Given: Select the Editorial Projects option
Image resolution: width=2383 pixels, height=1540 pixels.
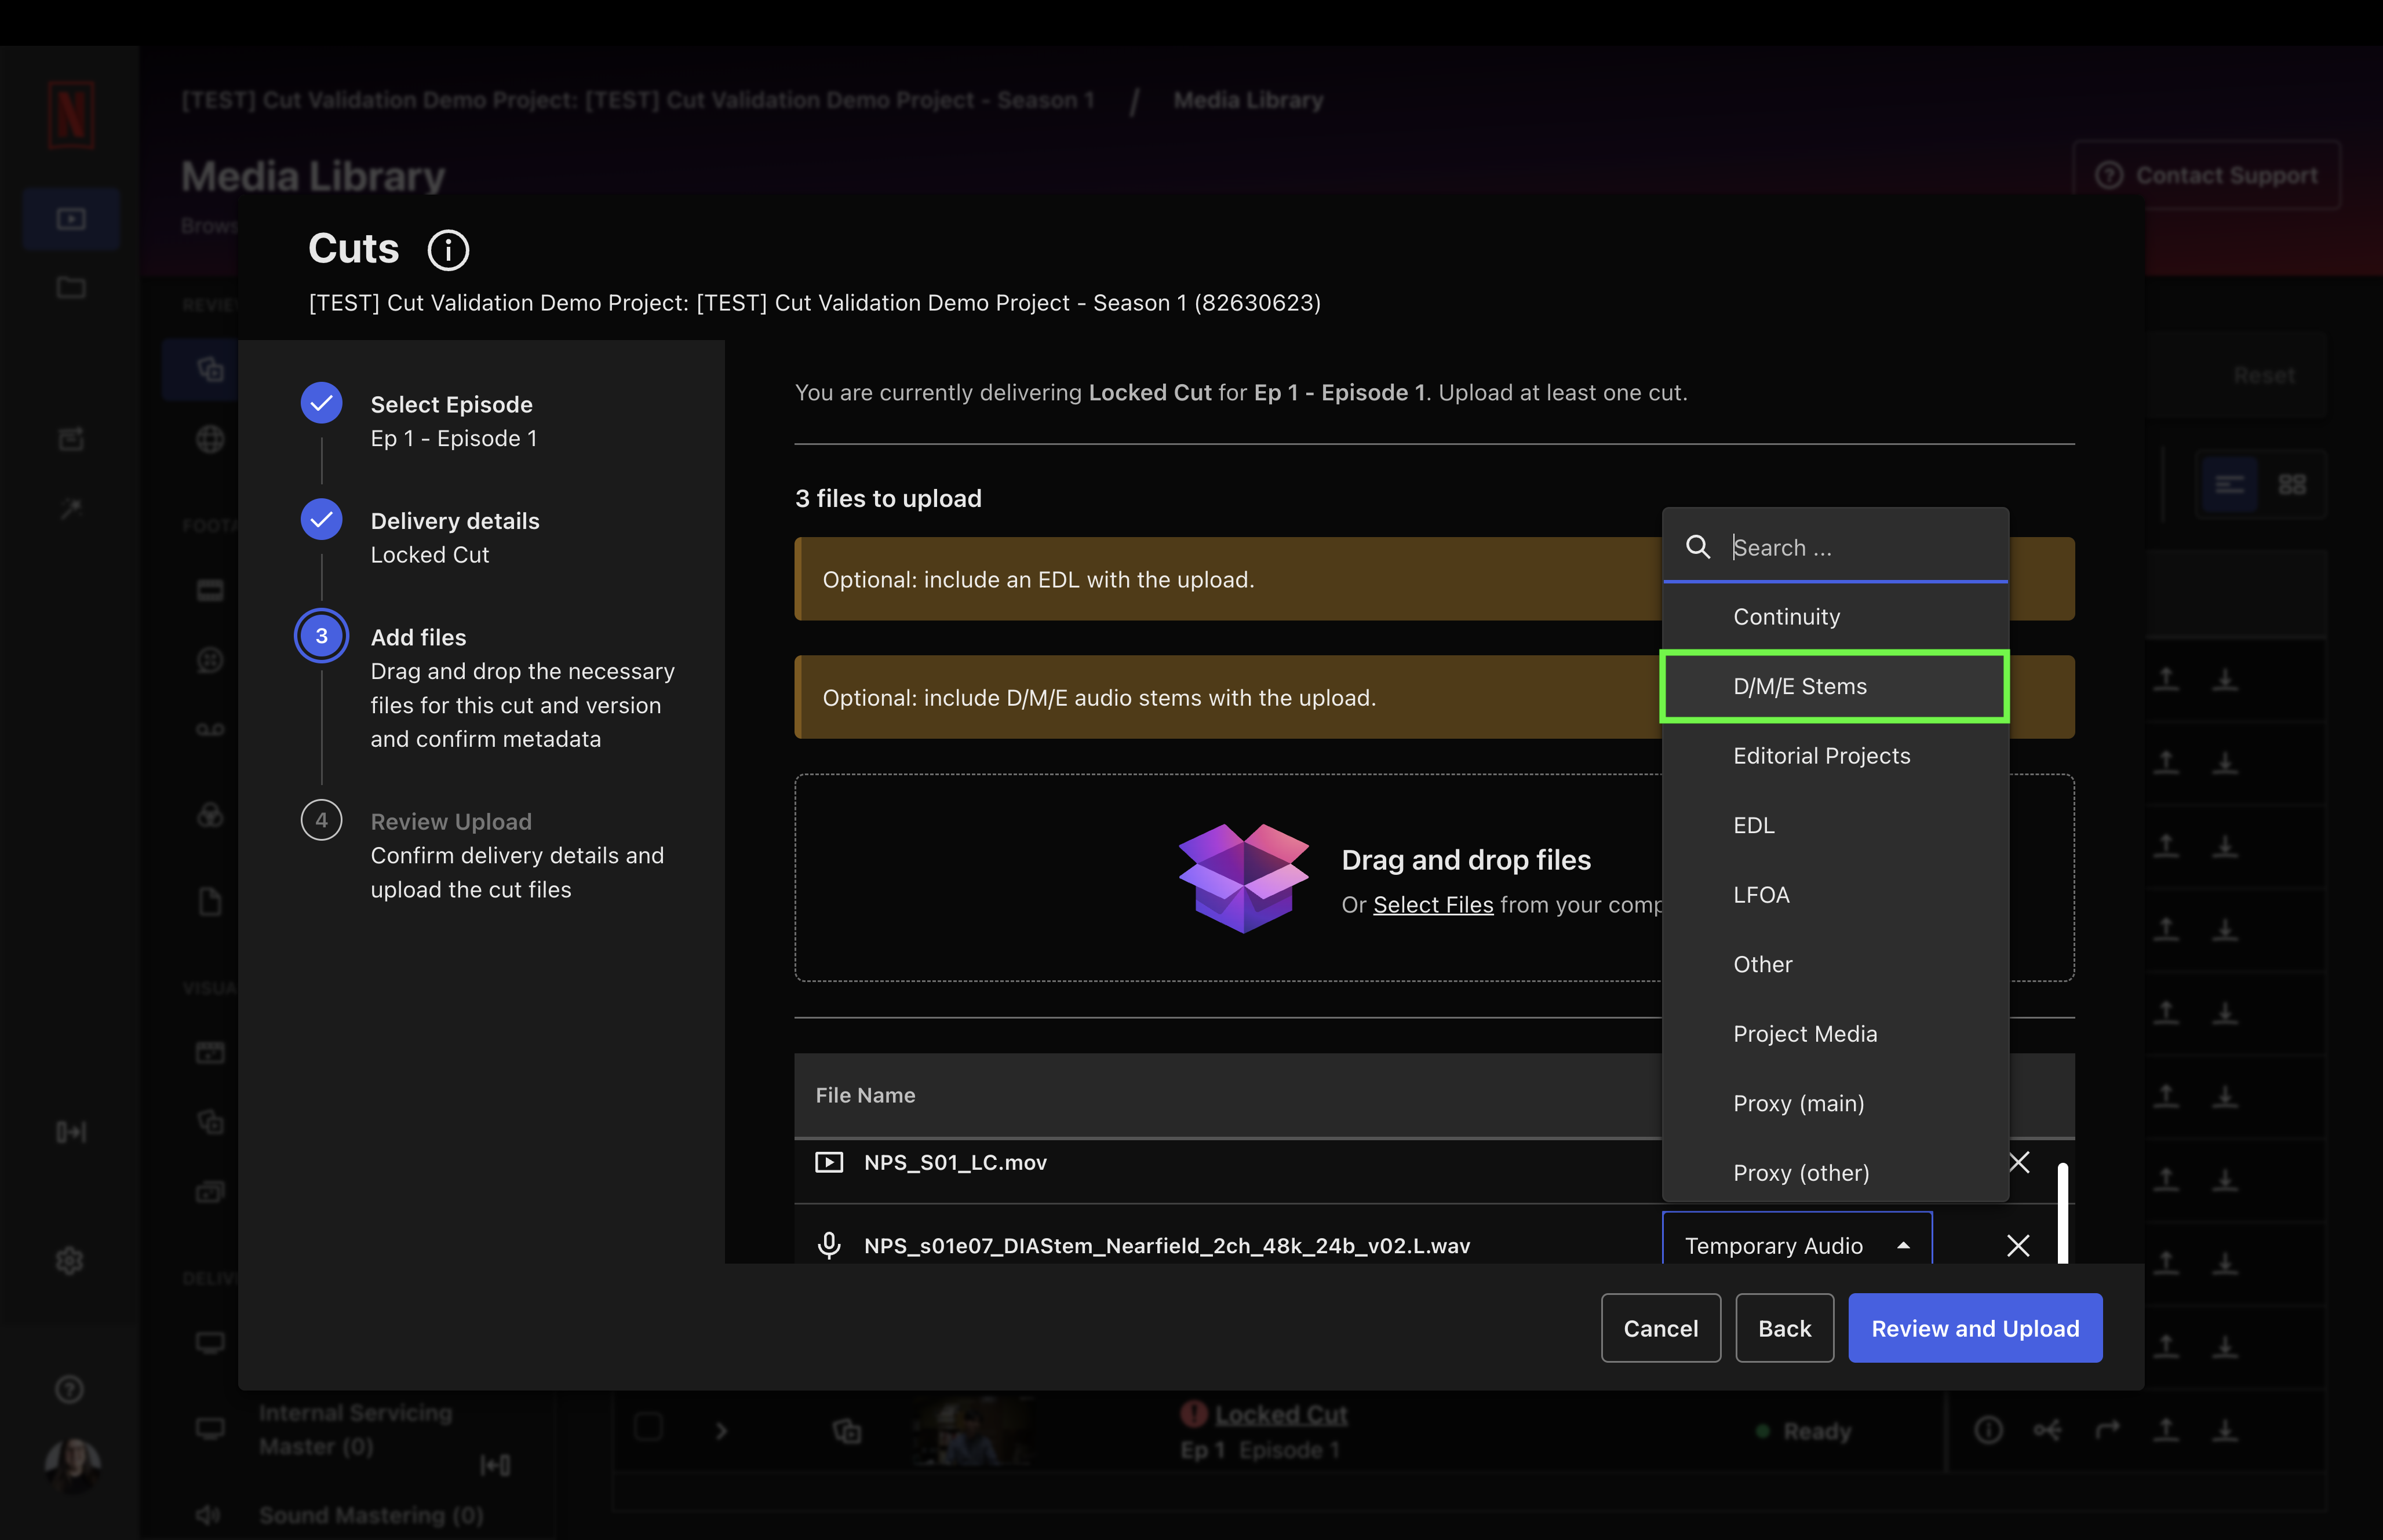Looking at the screenshot, I should pos(1821,756).
